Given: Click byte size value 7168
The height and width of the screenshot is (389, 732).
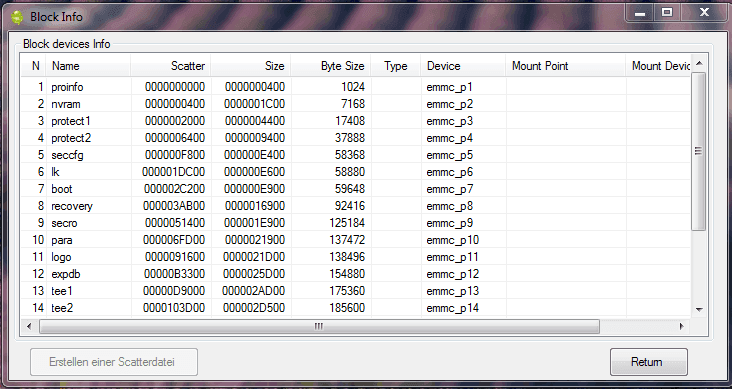Looking at the screenshot, I should [x=353, y=104].
